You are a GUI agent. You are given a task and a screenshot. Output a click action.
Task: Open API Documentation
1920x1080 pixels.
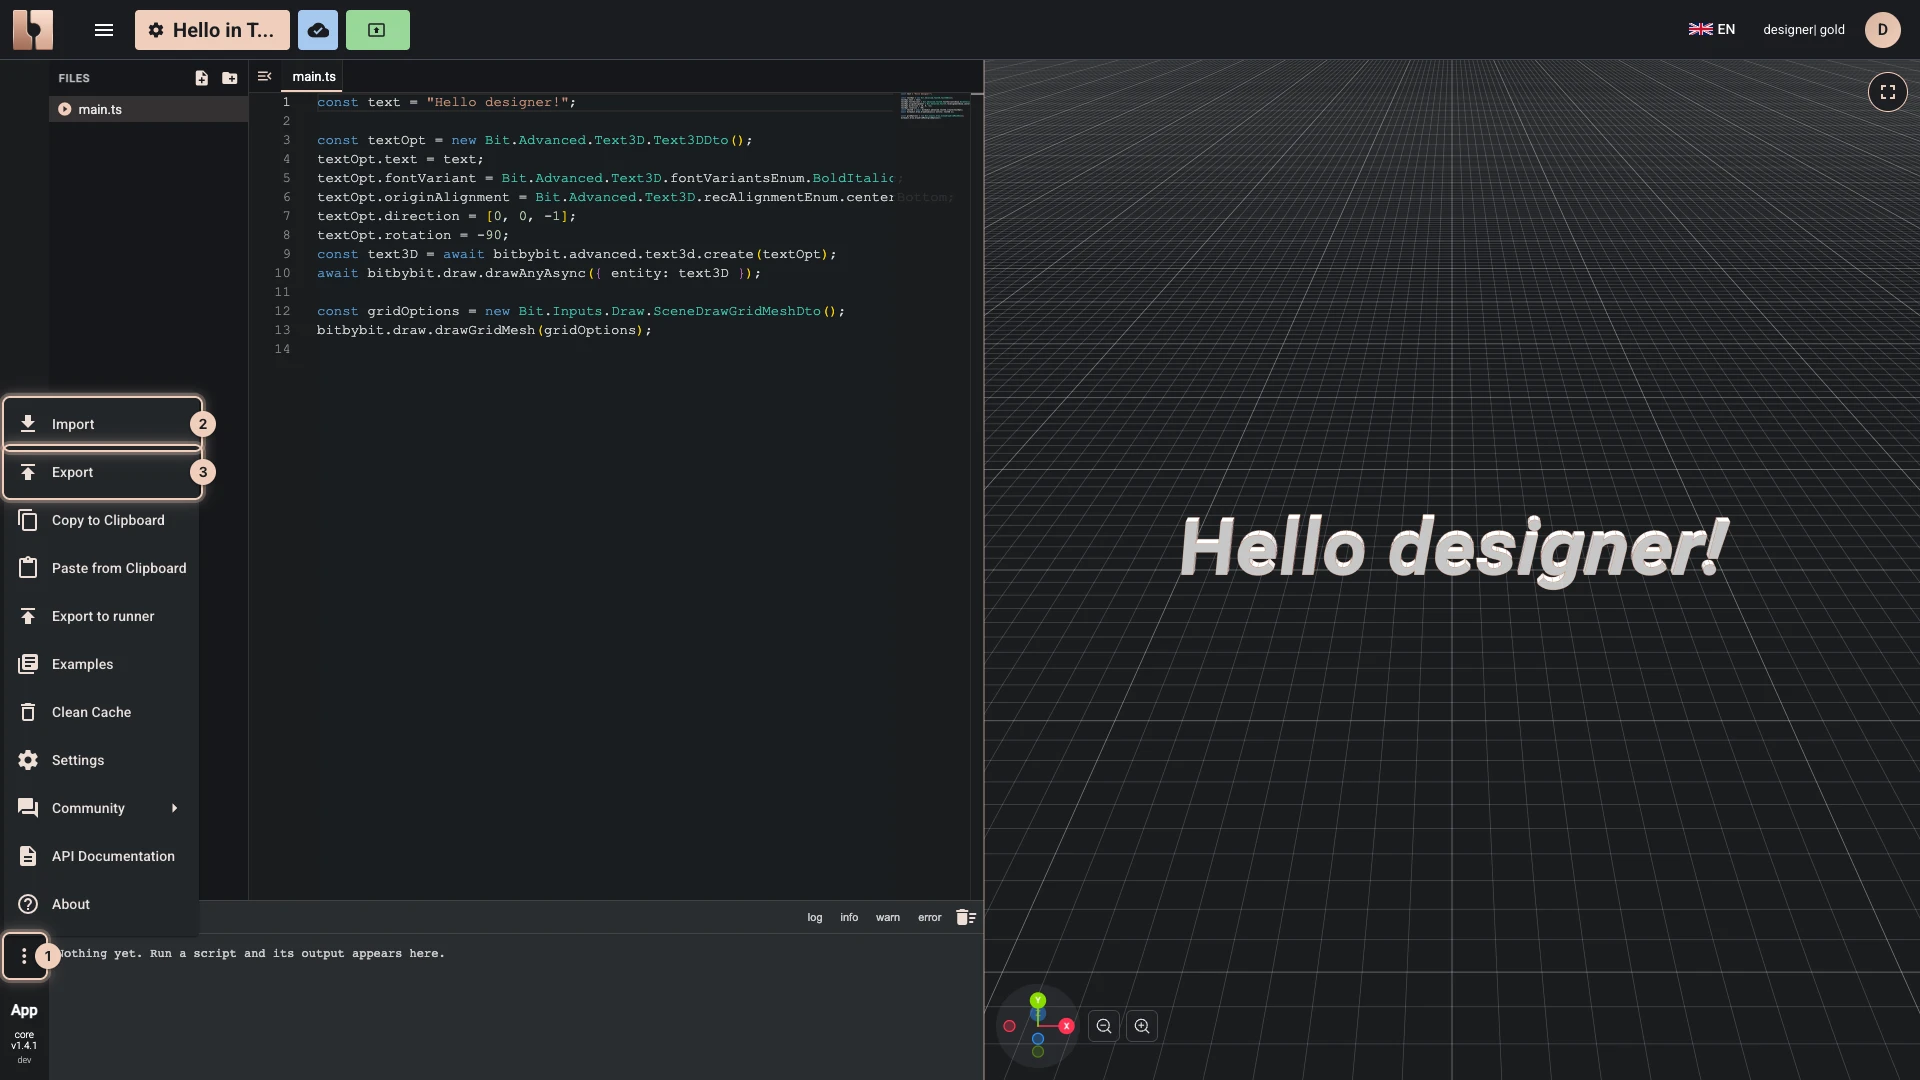pyautogui.click(x=102, y=856)
